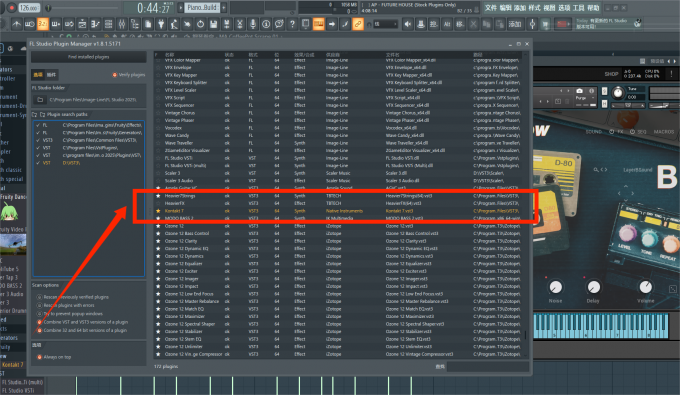Click the Alt toolbar button
Image resolution: width=680 pixels, height=395 pixels.
447,24
